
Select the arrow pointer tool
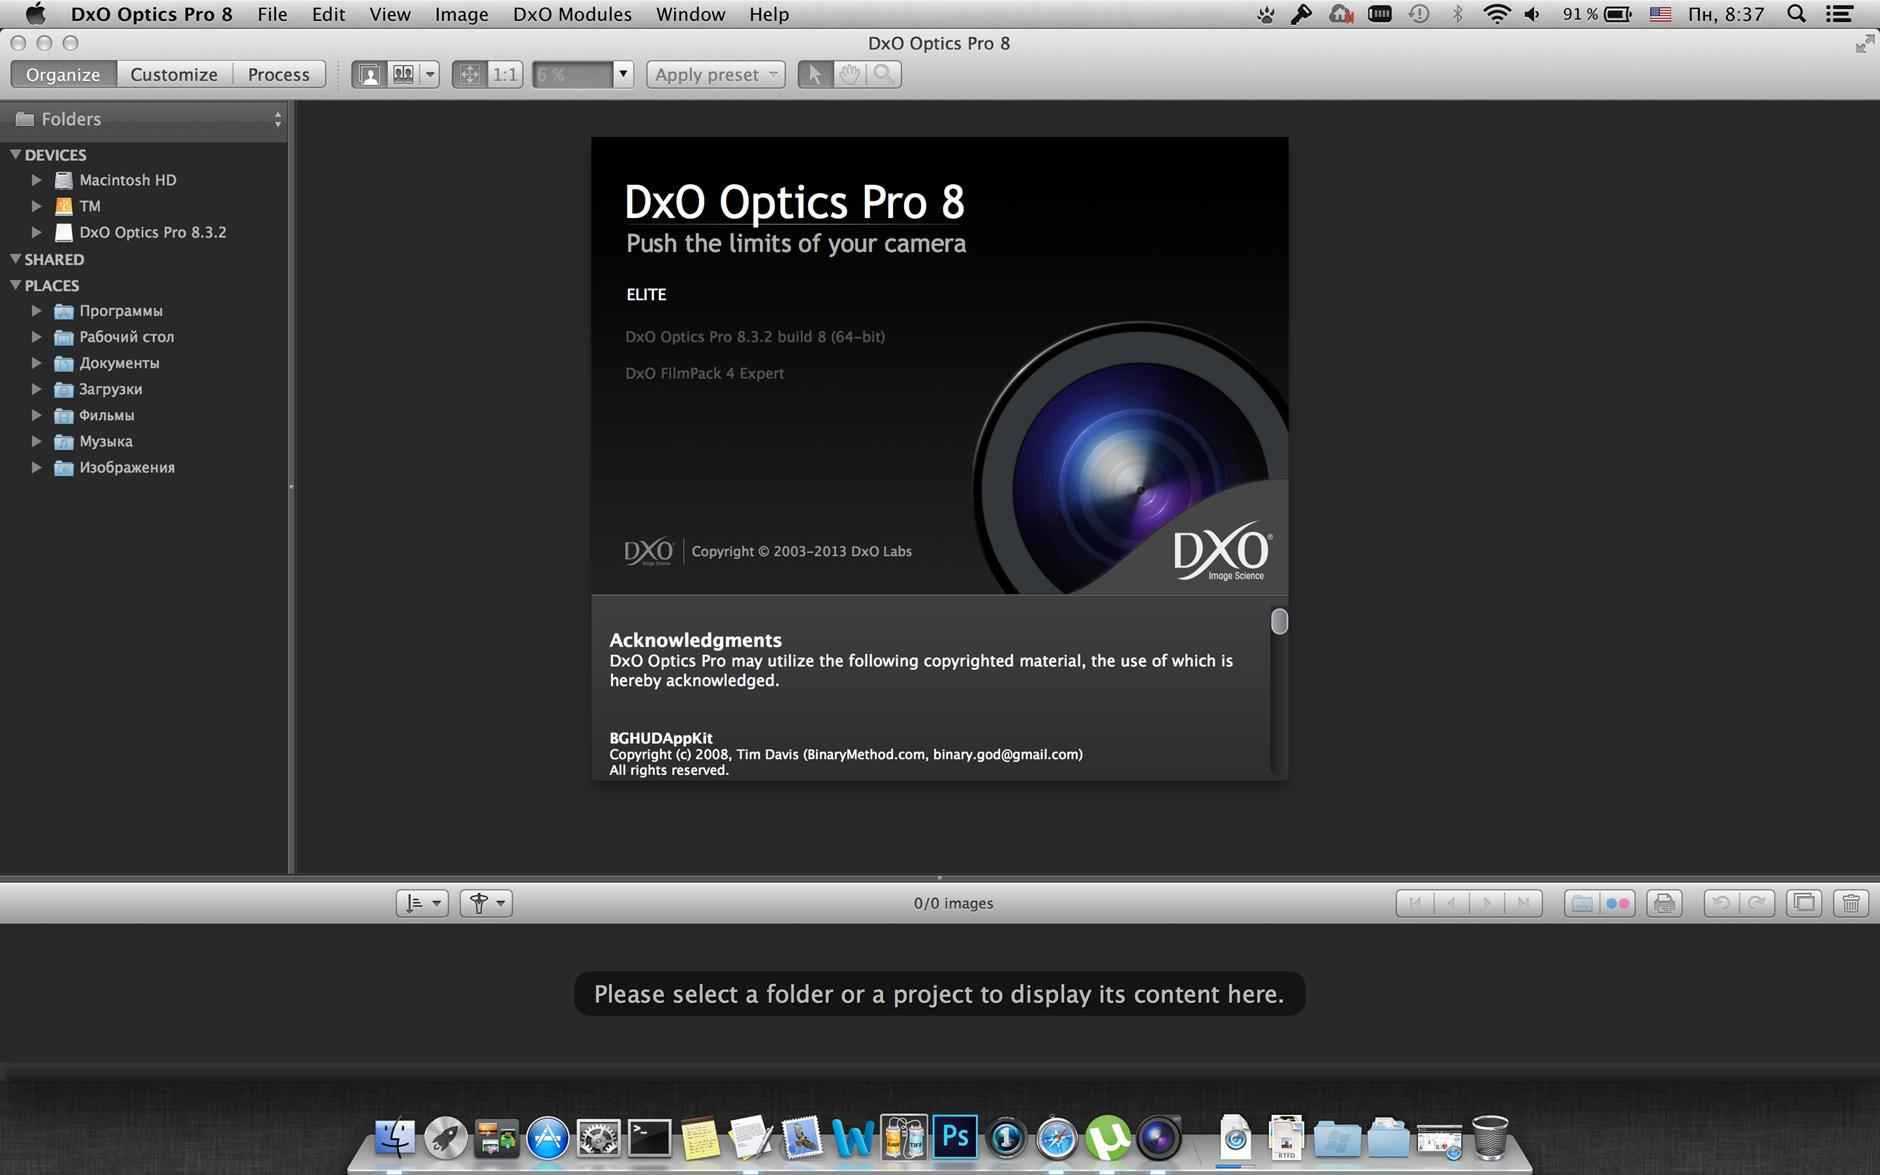pos(815,74)
